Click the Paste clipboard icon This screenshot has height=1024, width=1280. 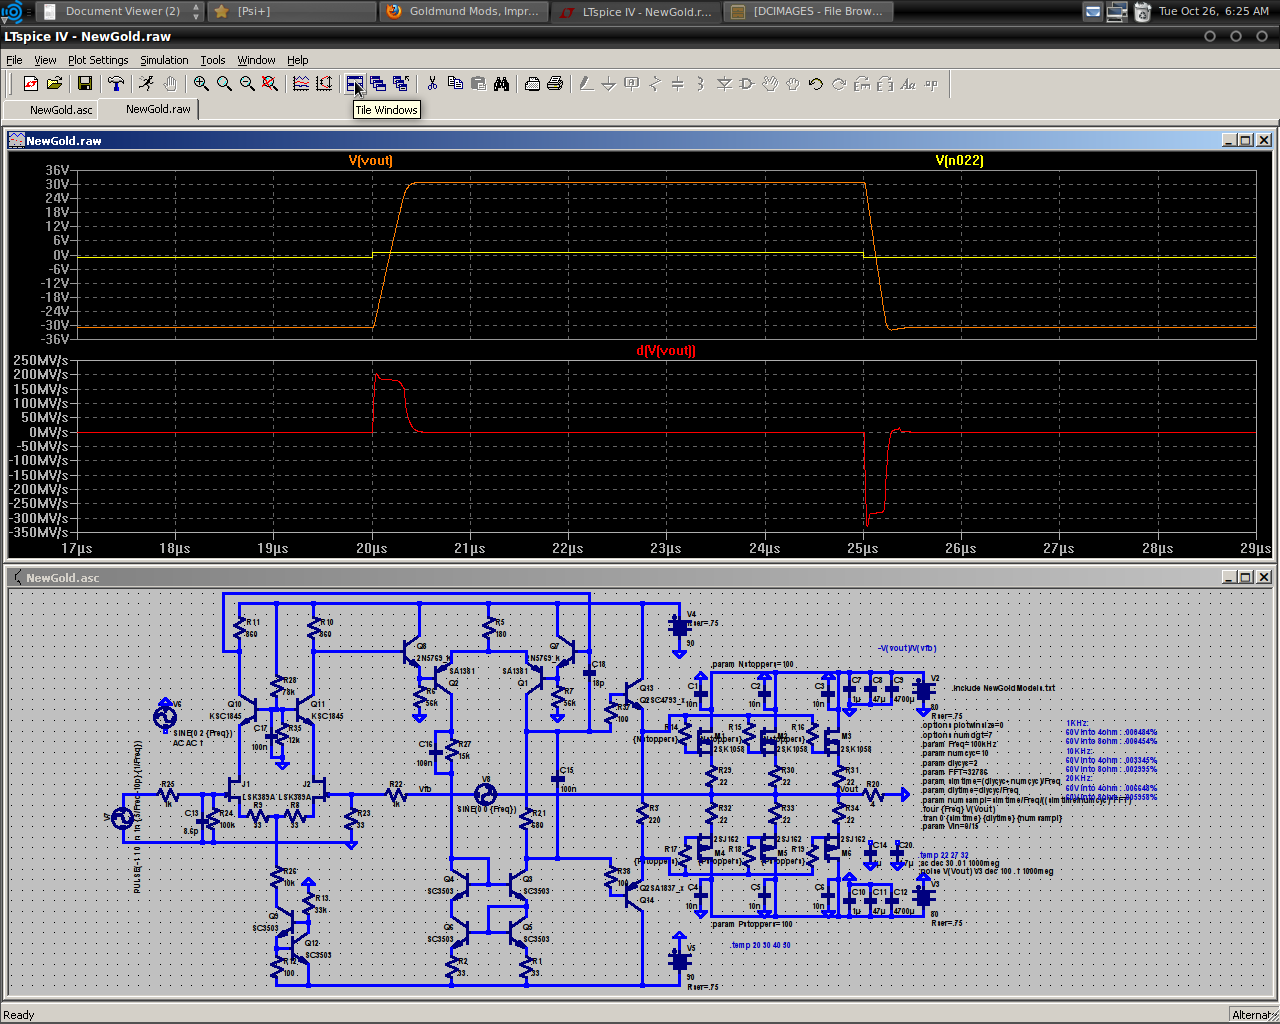click(478, 84)
